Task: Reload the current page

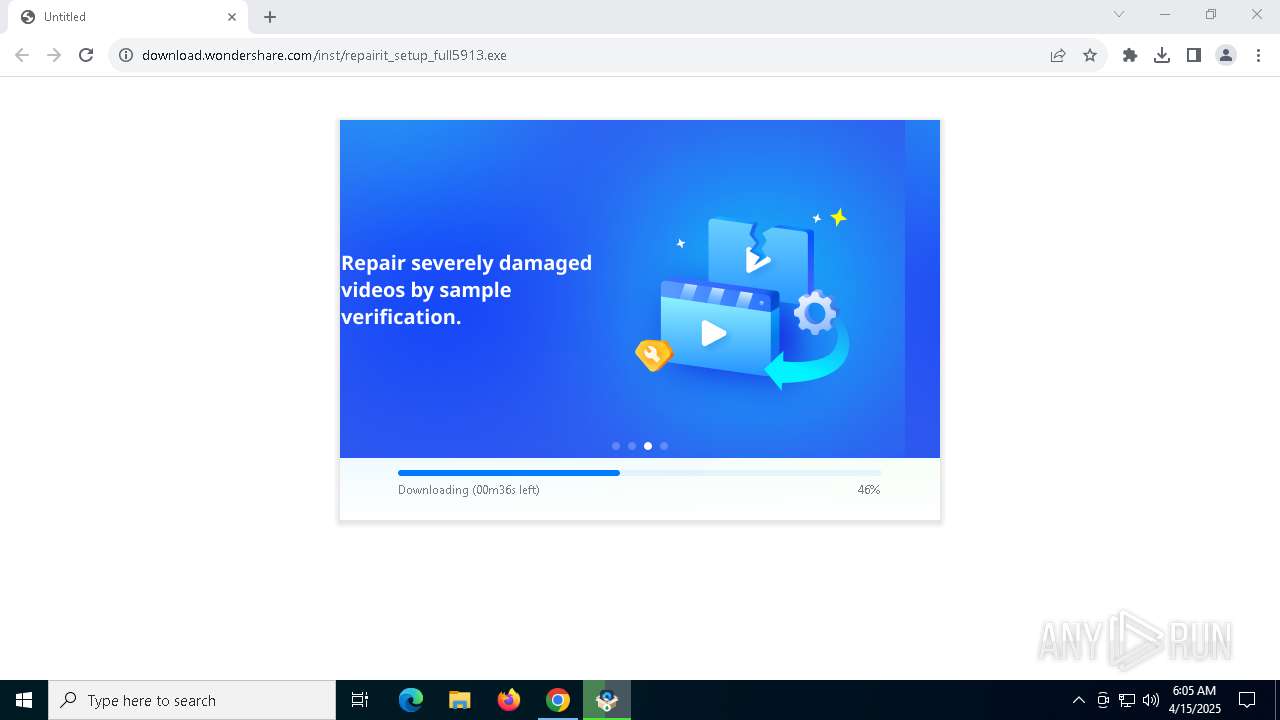Action: 86,55
